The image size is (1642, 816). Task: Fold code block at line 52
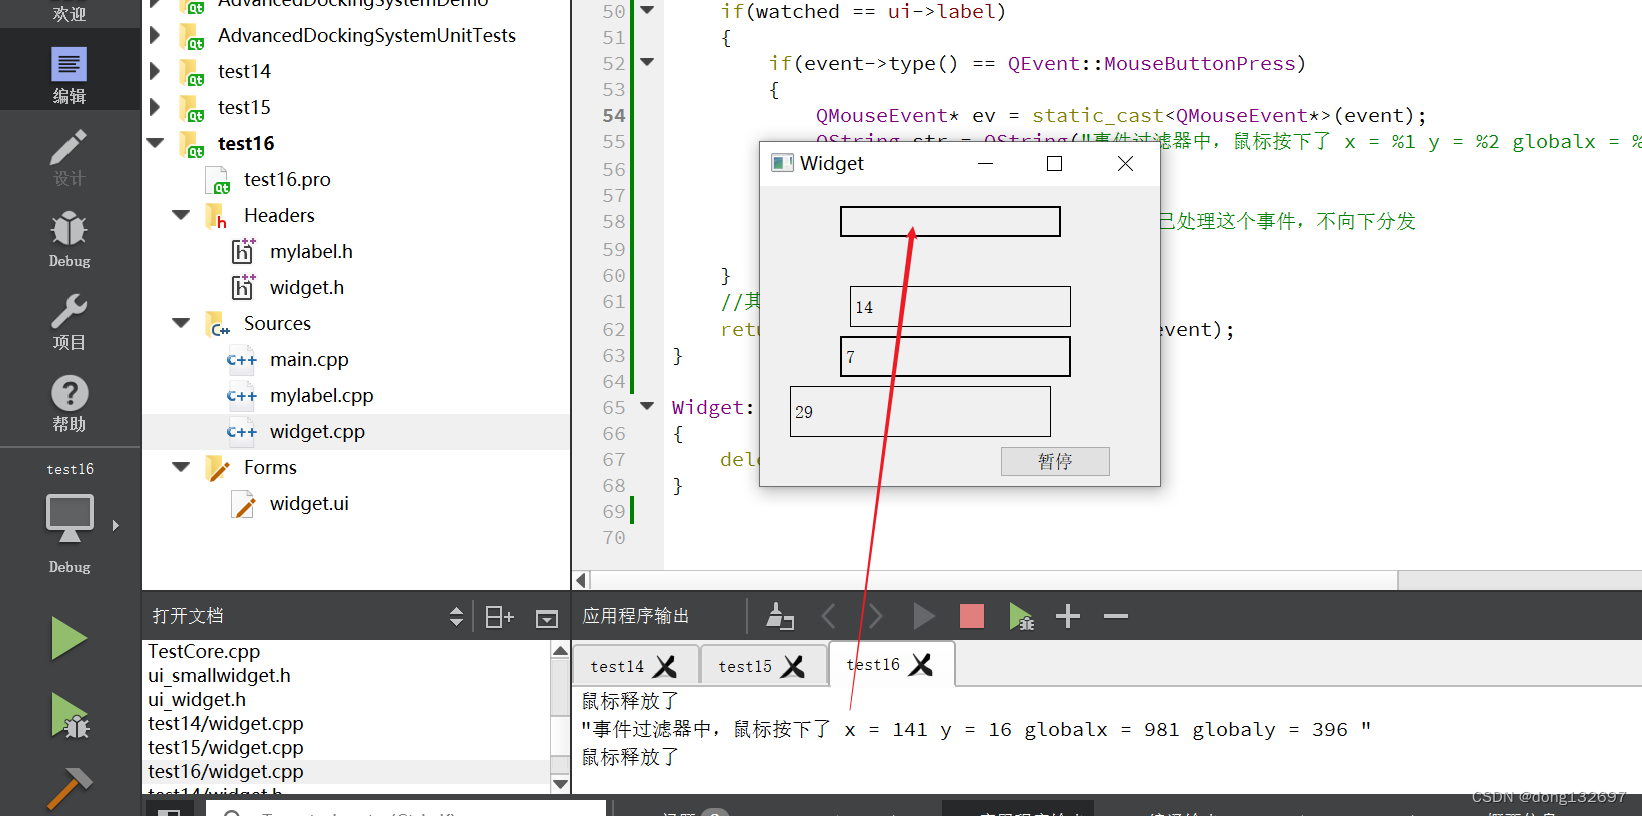point(647,62)
